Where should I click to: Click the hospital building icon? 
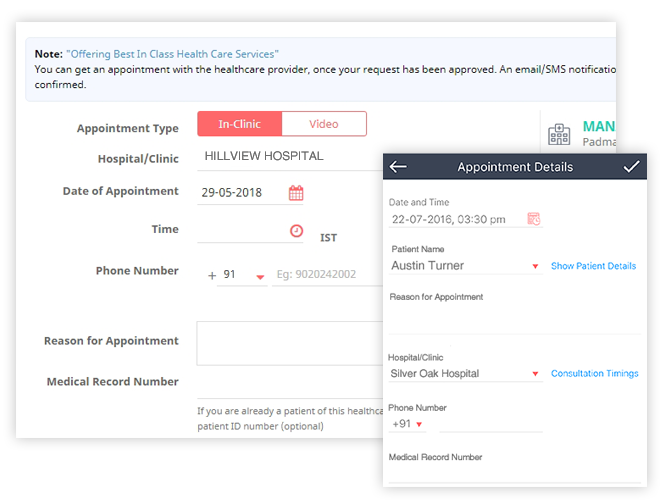pos(558,134)
